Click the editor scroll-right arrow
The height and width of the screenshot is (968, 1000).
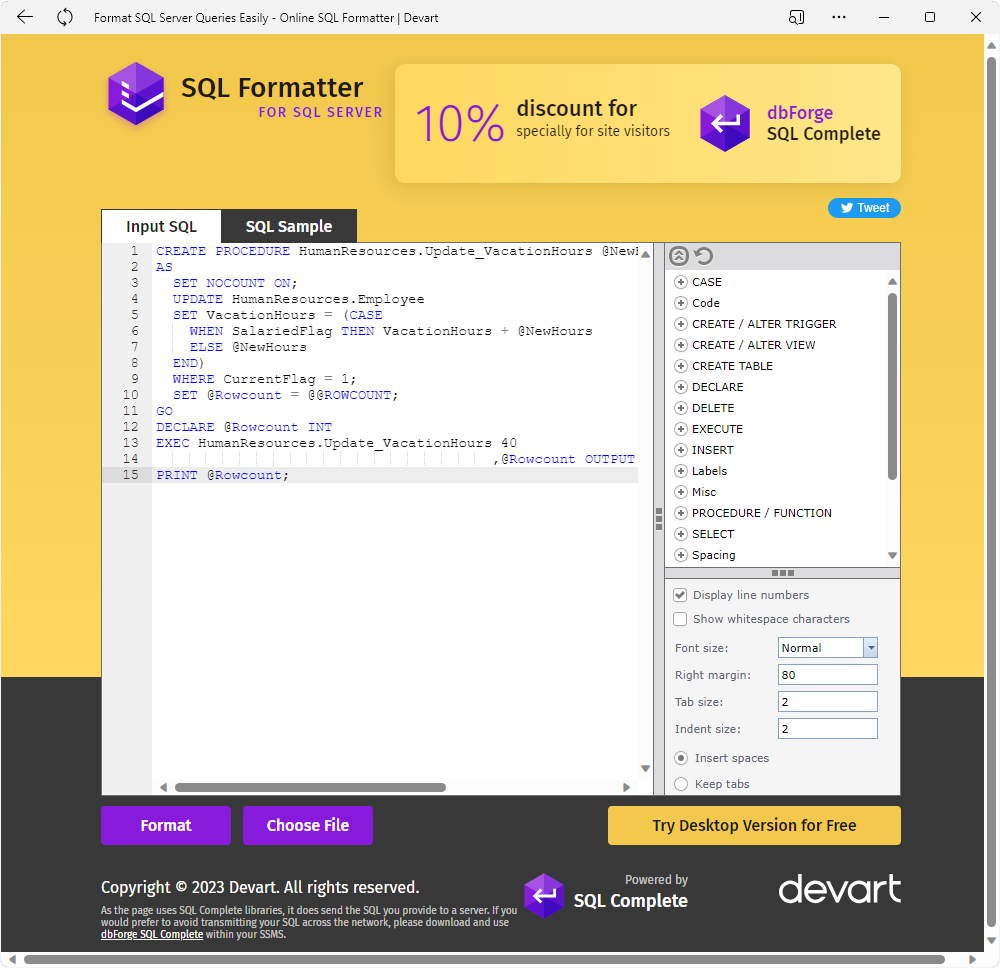(626, 788)
